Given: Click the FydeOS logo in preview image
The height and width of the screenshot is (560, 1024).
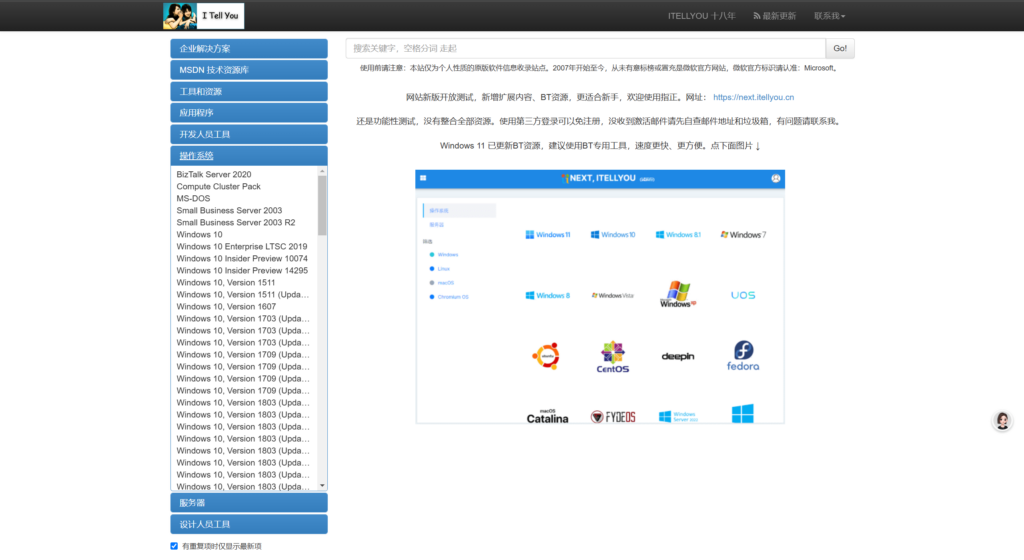Looking at the screenshot, I should (613, 417).
